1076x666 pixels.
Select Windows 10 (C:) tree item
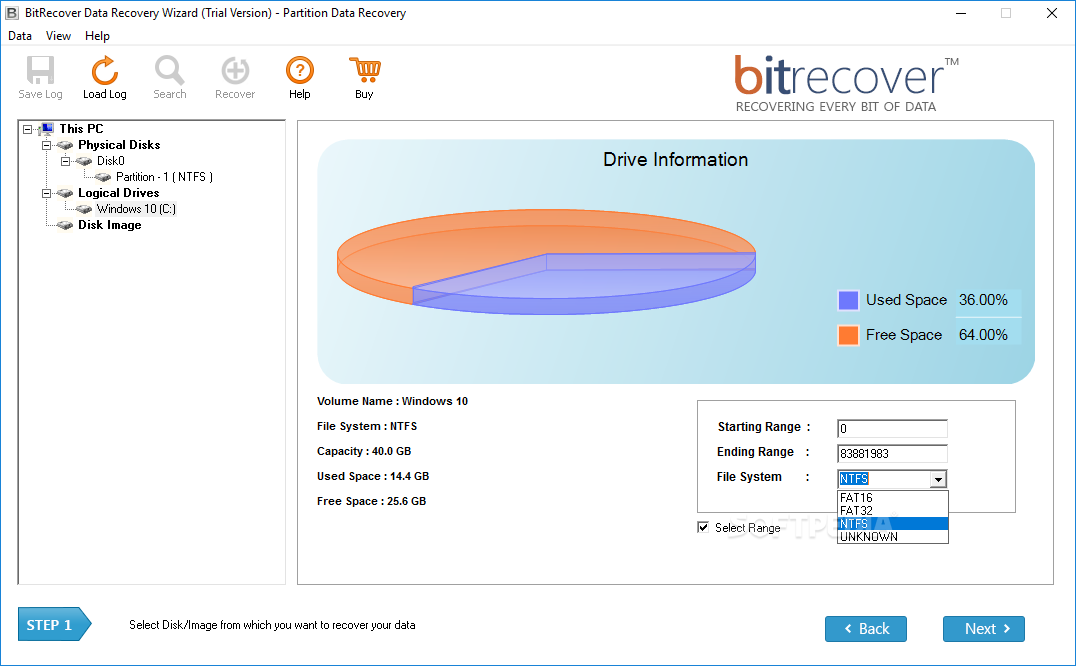pyautogui.click(x=136, y=209)
